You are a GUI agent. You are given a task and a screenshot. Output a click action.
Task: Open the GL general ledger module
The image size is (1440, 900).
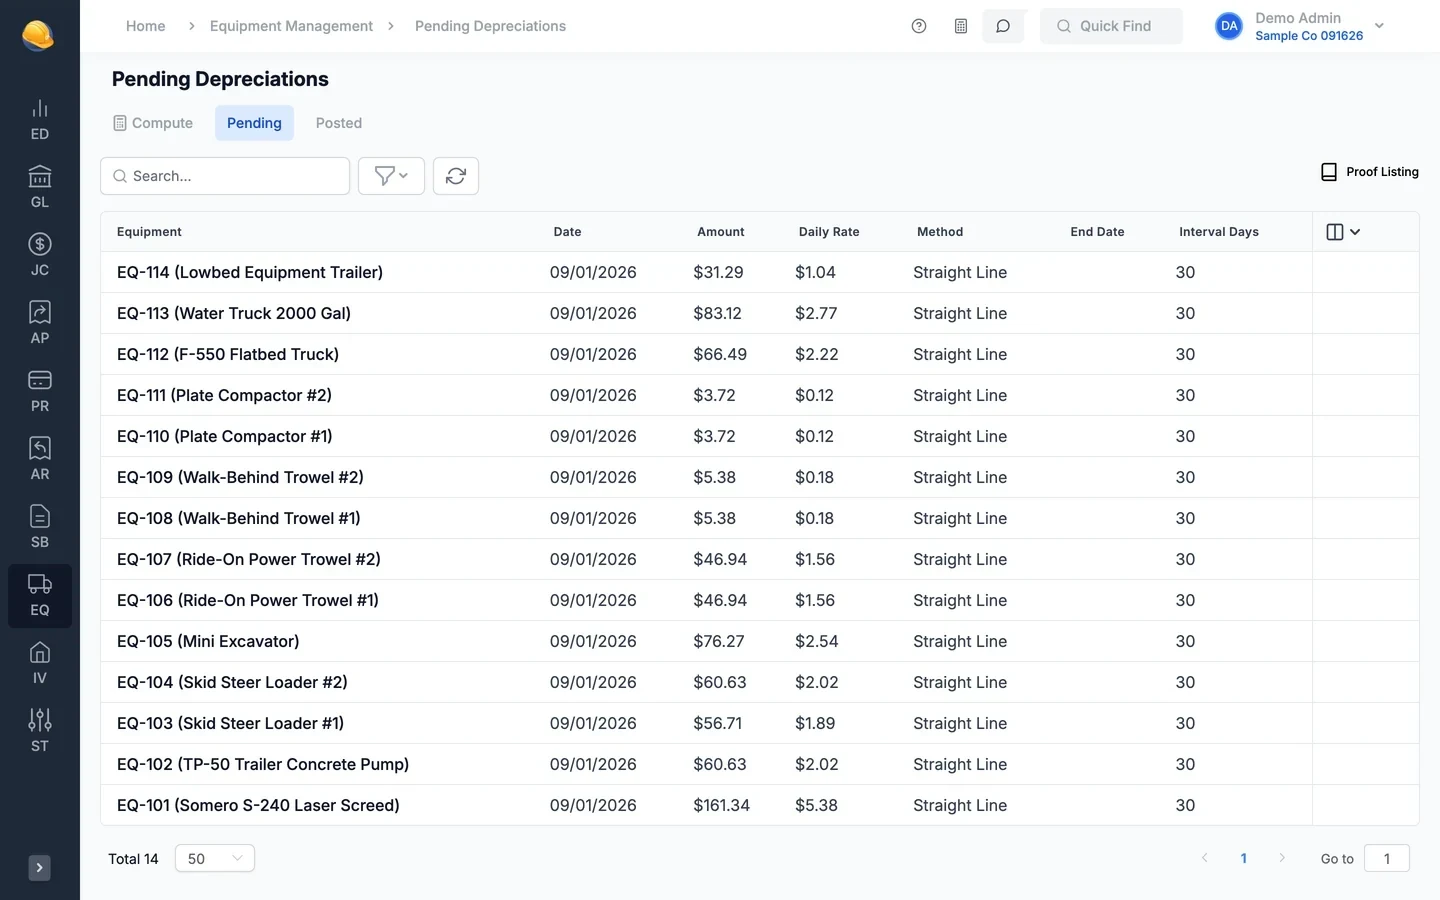click(40, 188)
